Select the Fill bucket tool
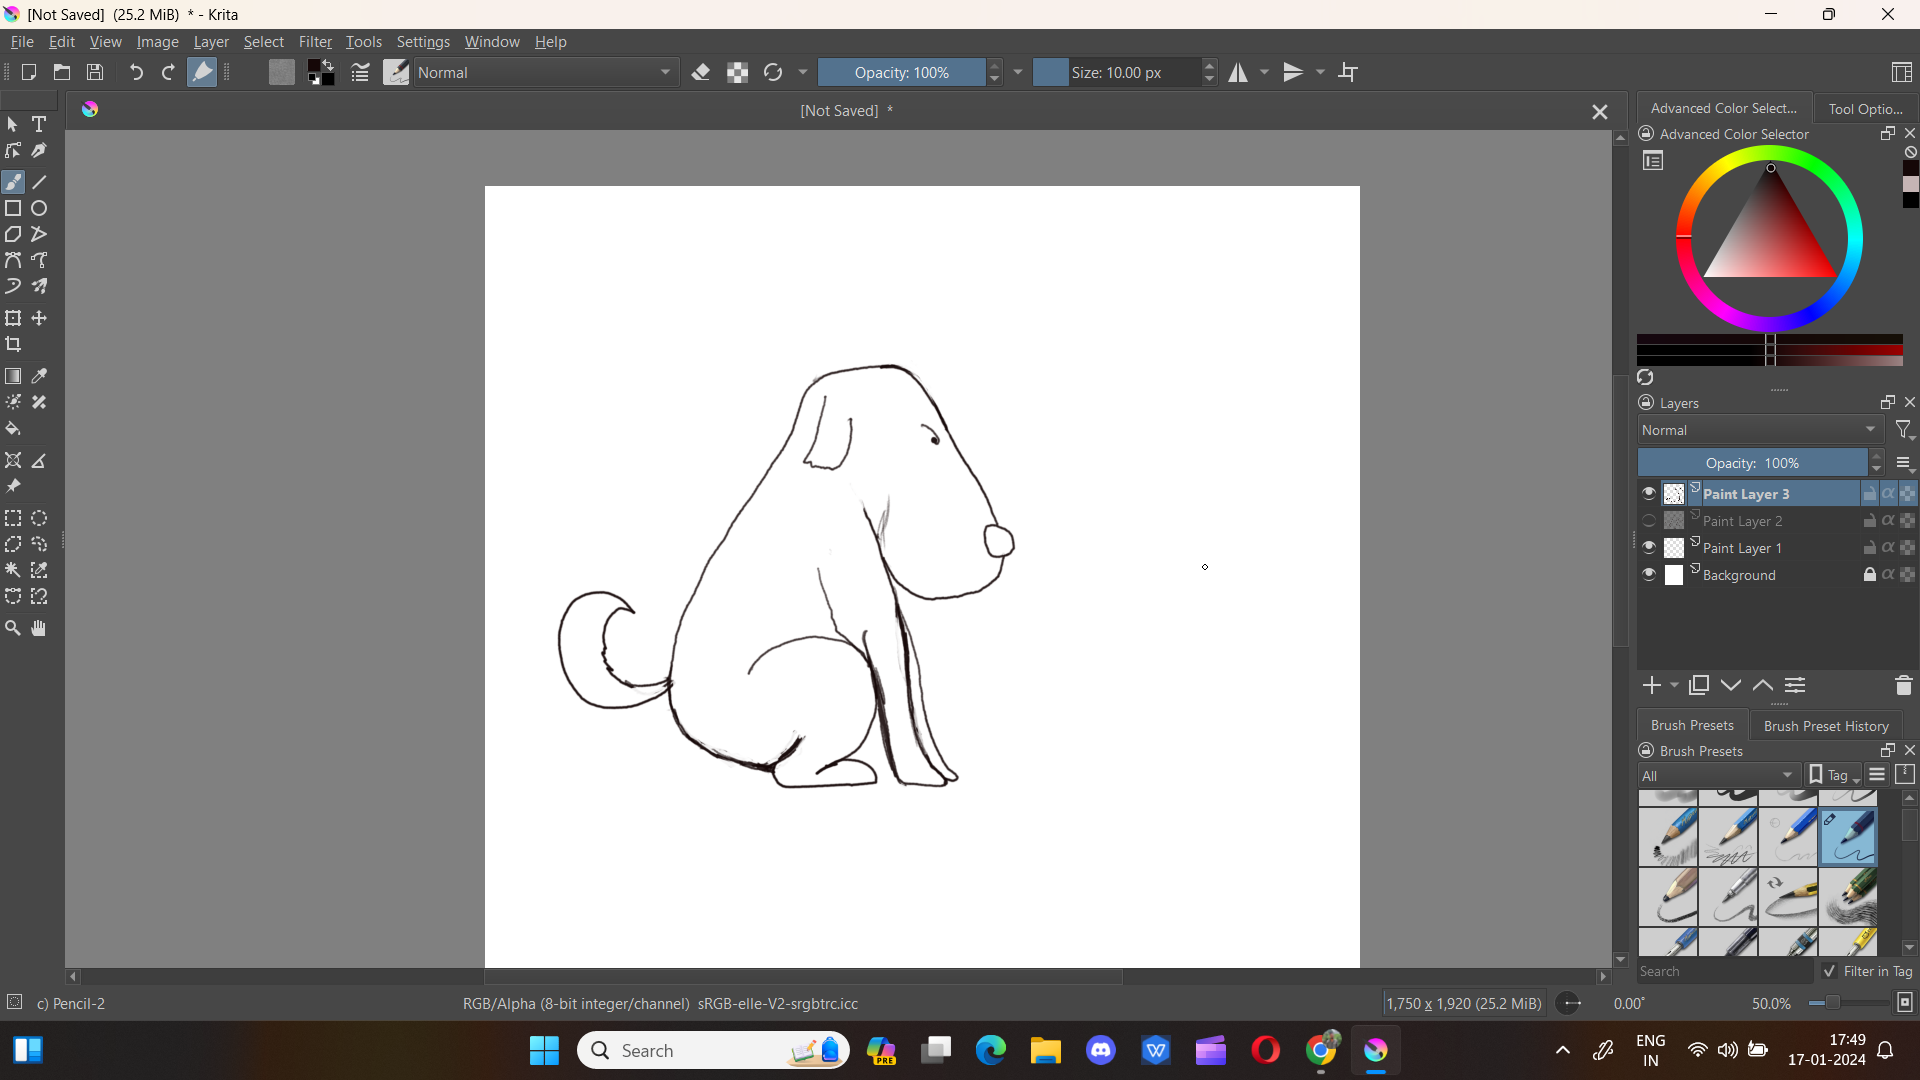The height and width of the screenshot is (1080, 1920). point(13,429)
